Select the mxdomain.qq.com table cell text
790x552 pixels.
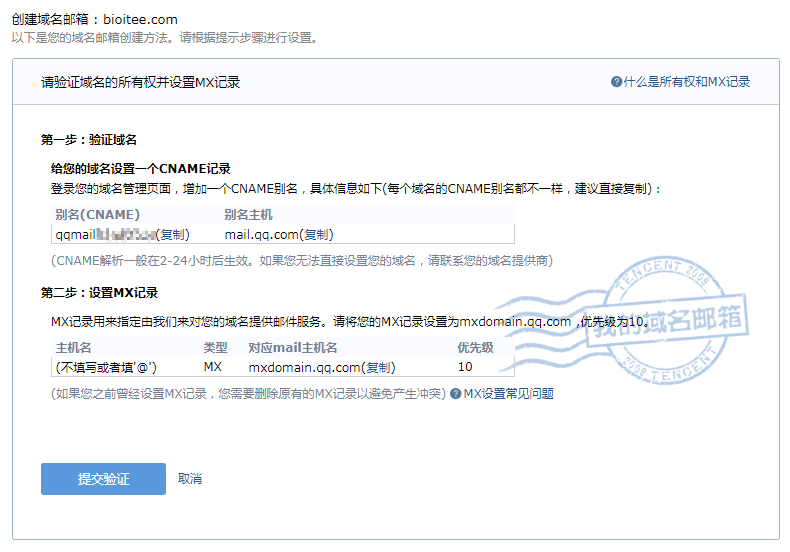pos(304,368)
